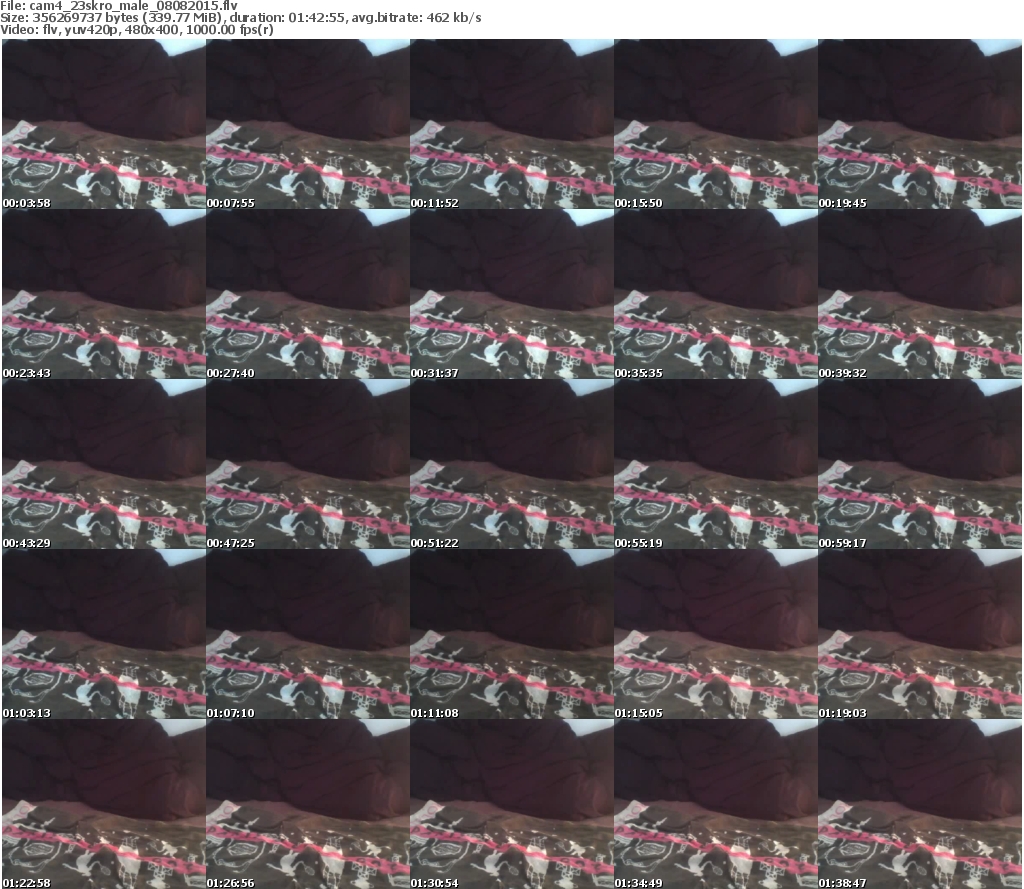Click the frame rate text 1000.00 fps(r)
The height and width of the screenshot is (889, 1024).
coord(229,29)
